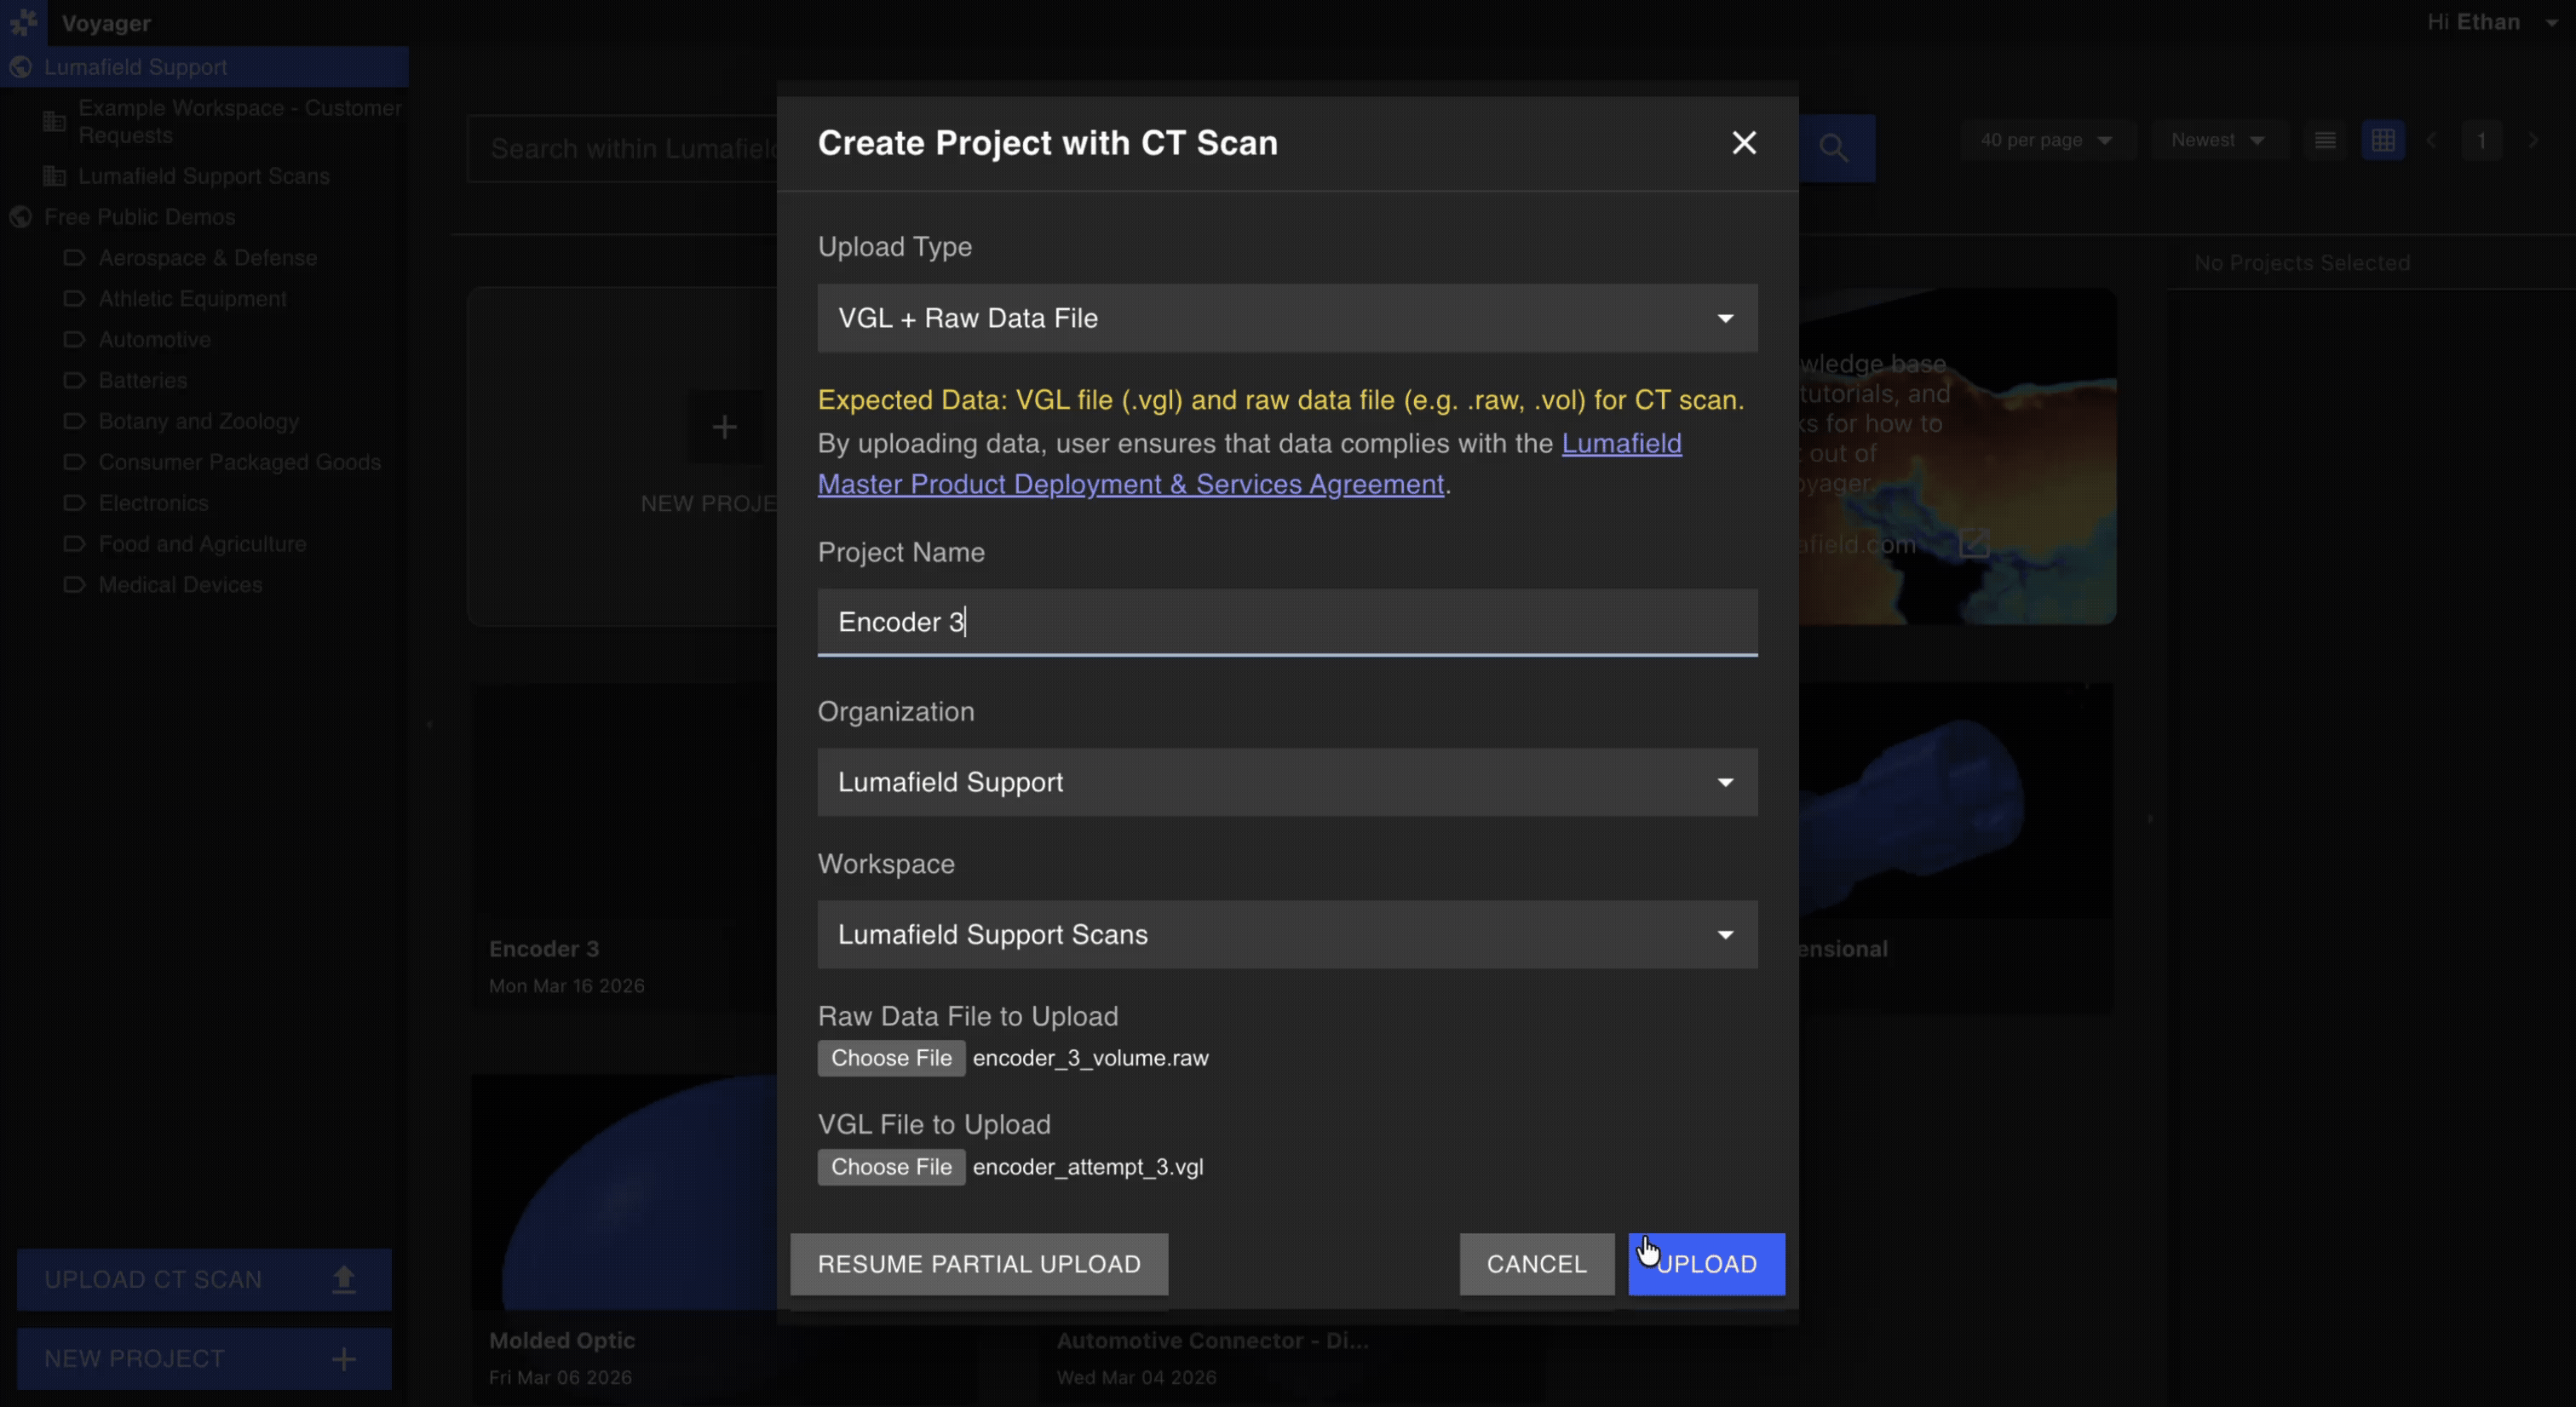Click the Upload CT Scan arrow icon
Viewport: 2576px width, 1407px height.
click(x=344, y=1279)
